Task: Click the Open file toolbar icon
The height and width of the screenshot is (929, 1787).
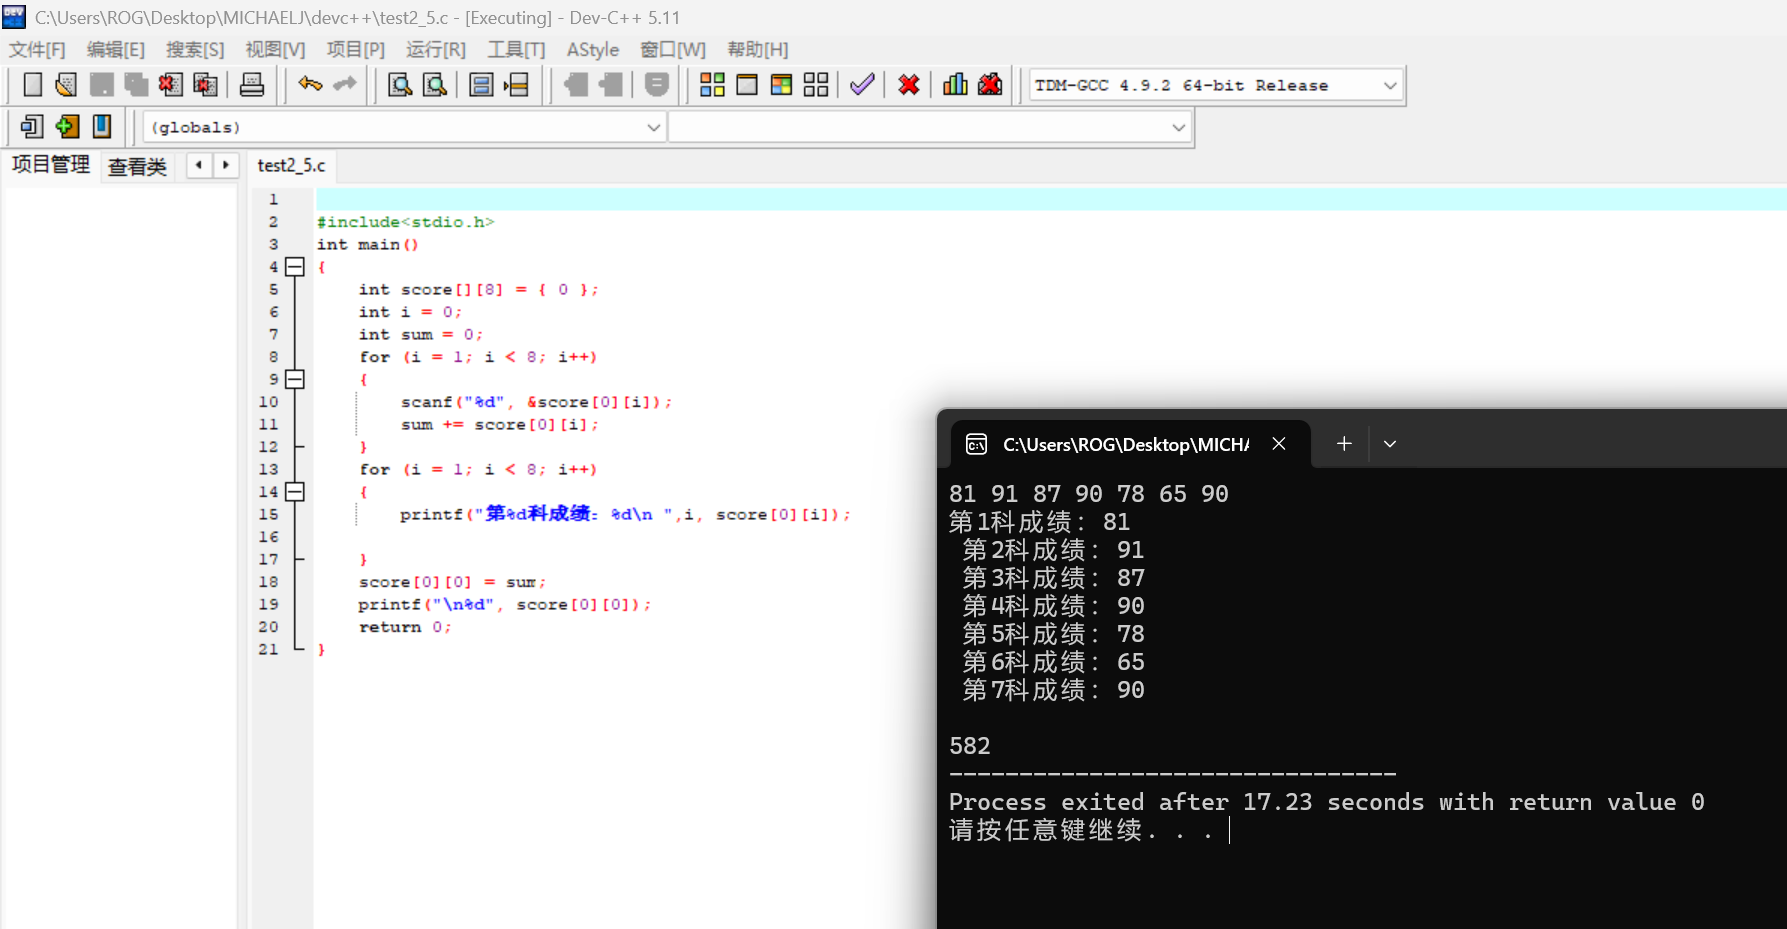Action: (66, 85)
